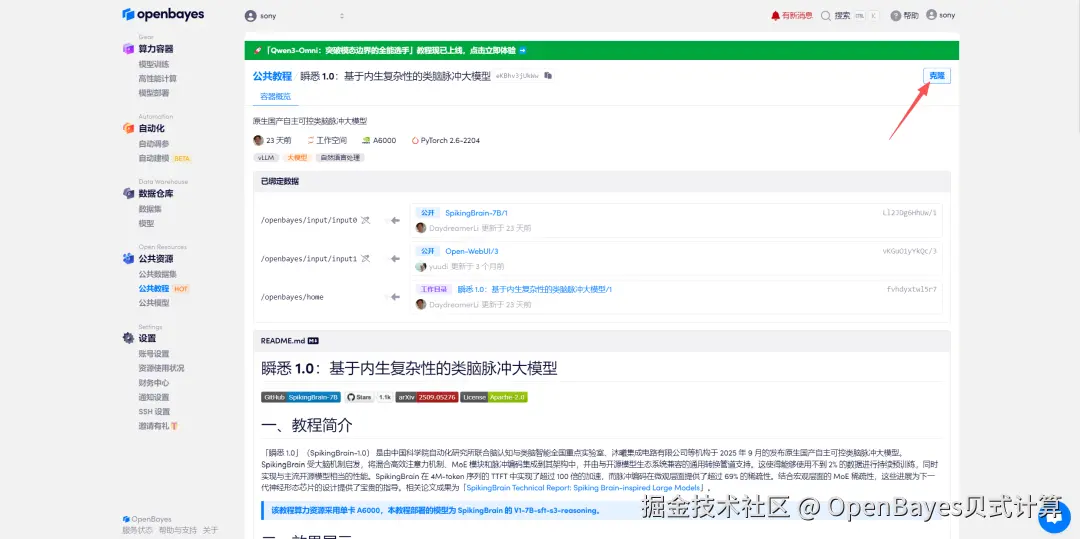Open 模型部署 in the sidebar

(x=154, y=93)
